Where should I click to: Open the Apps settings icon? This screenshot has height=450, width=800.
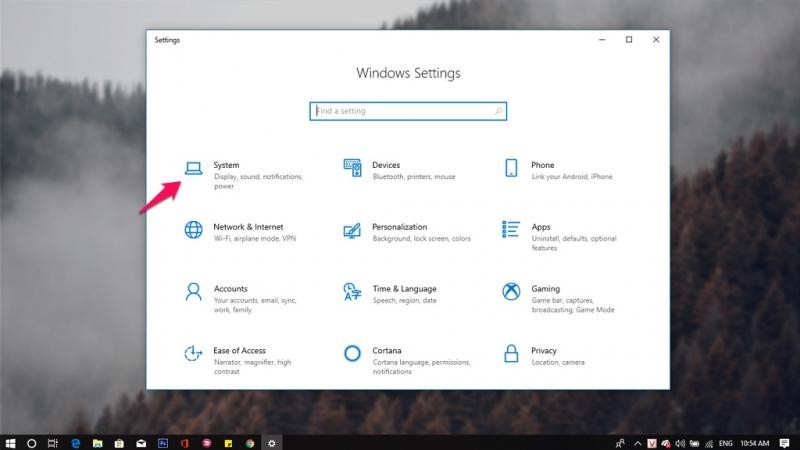(511, 230)
